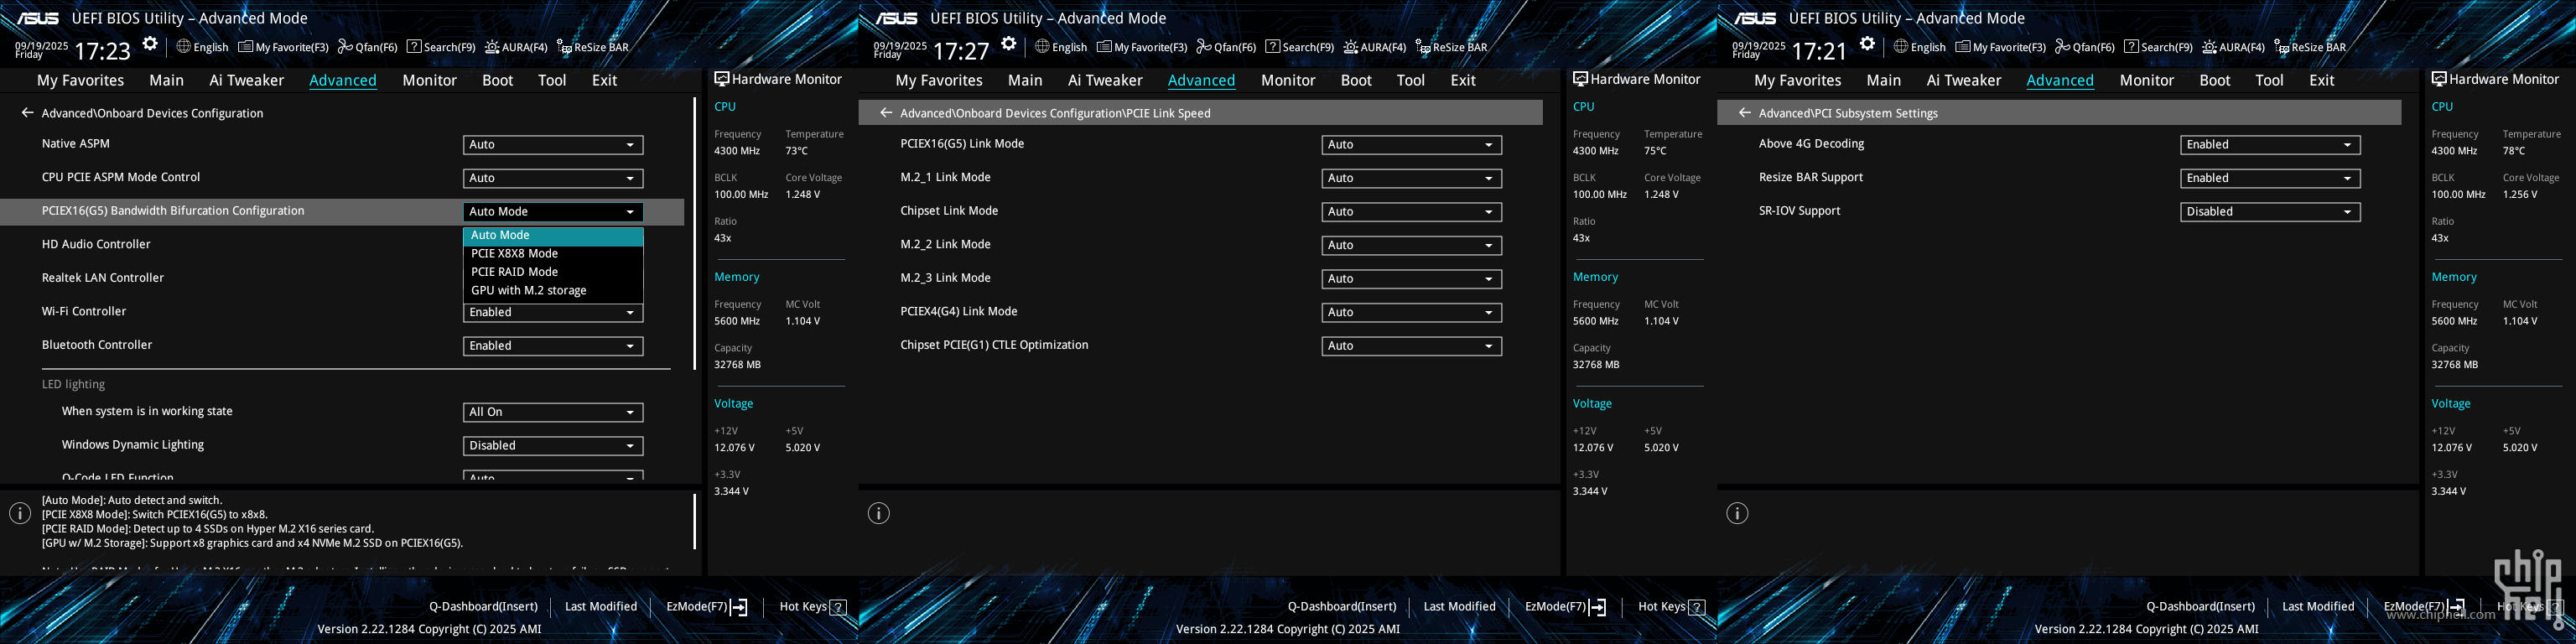Go back from PCI Subsystem Settings using the arrow
The image size is (2576, 644).
tap(1745, 113)
